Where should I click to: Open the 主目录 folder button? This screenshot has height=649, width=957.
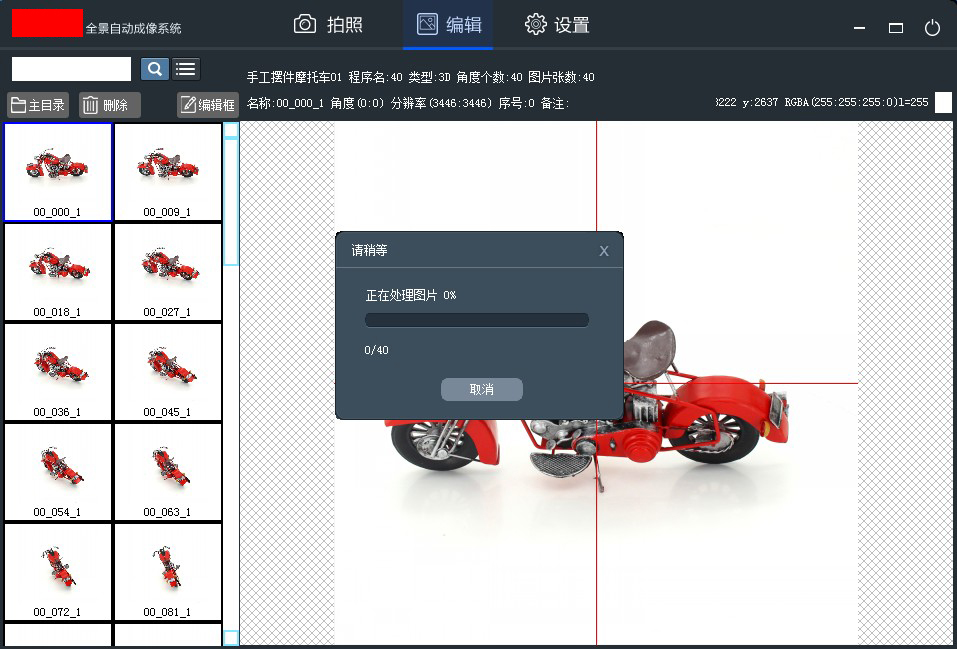coord(38,105)
